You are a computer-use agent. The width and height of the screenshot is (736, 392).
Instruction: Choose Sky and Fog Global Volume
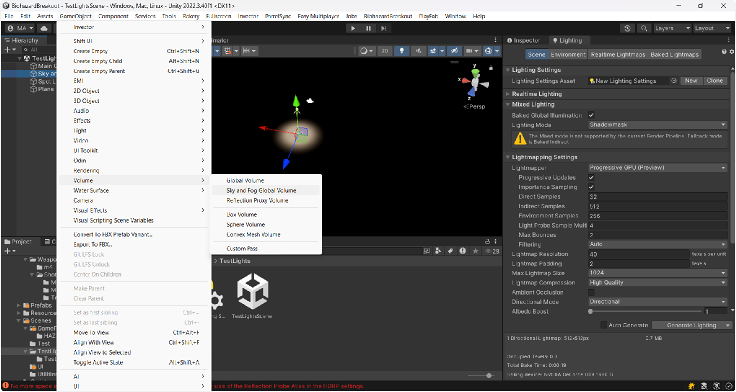[265, 191]
